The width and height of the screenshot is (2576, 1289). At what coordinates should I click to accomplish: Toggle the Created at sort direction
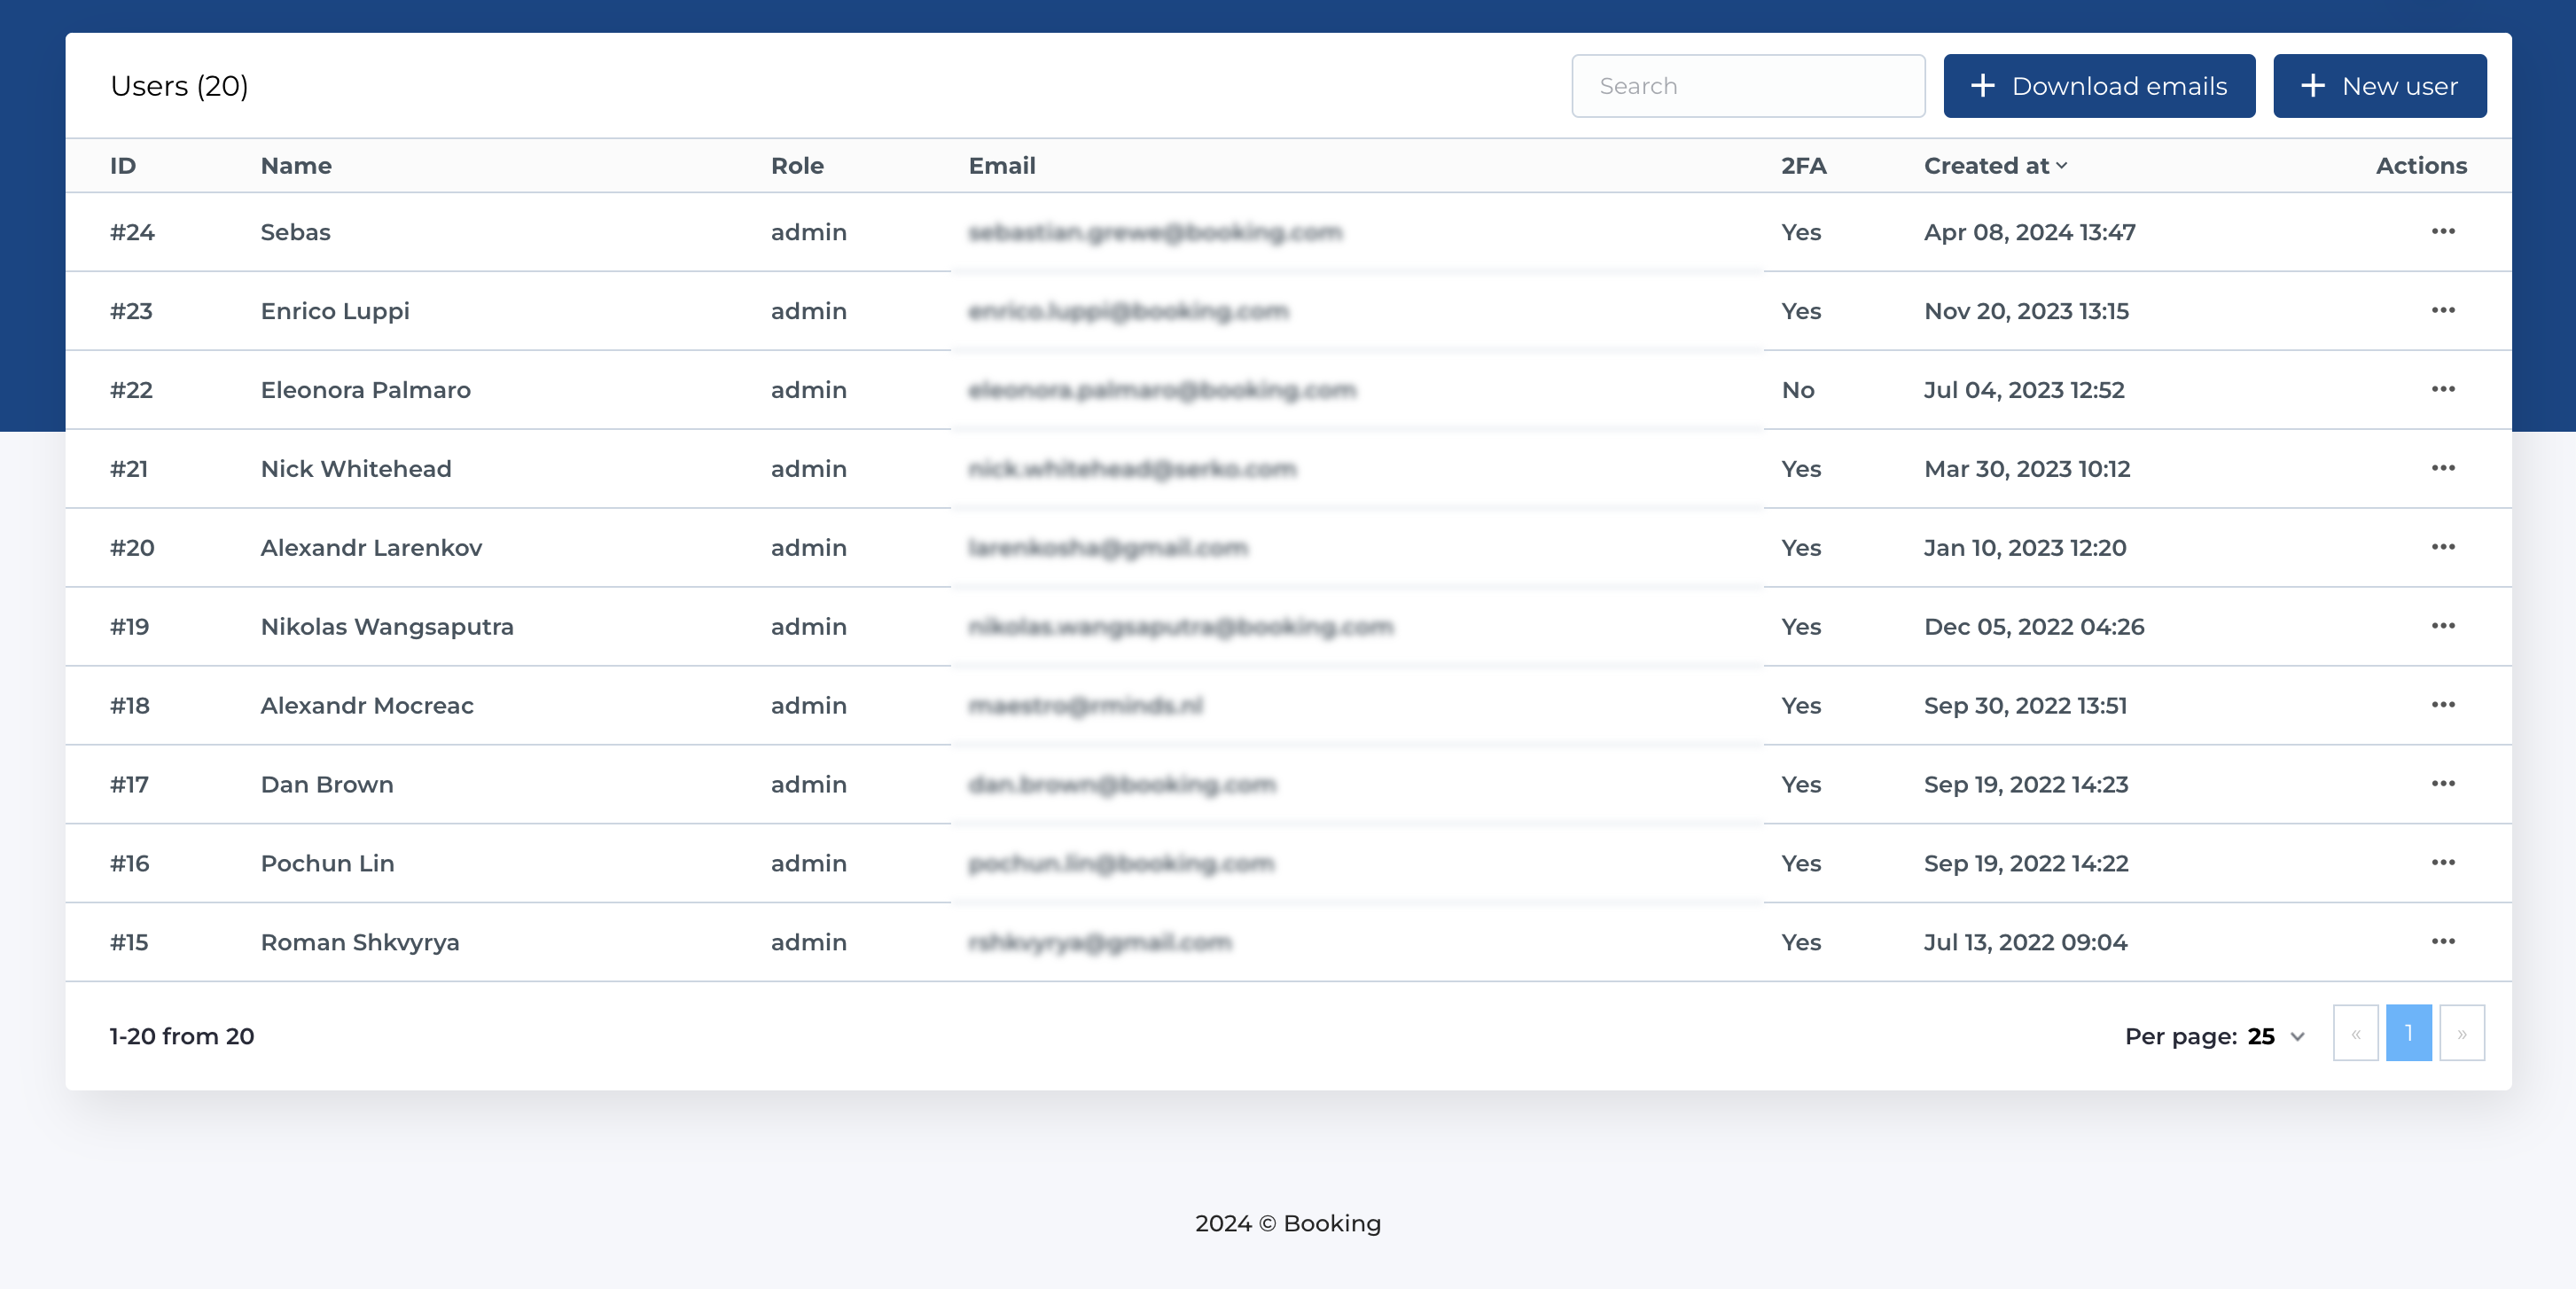(1995, 165)
